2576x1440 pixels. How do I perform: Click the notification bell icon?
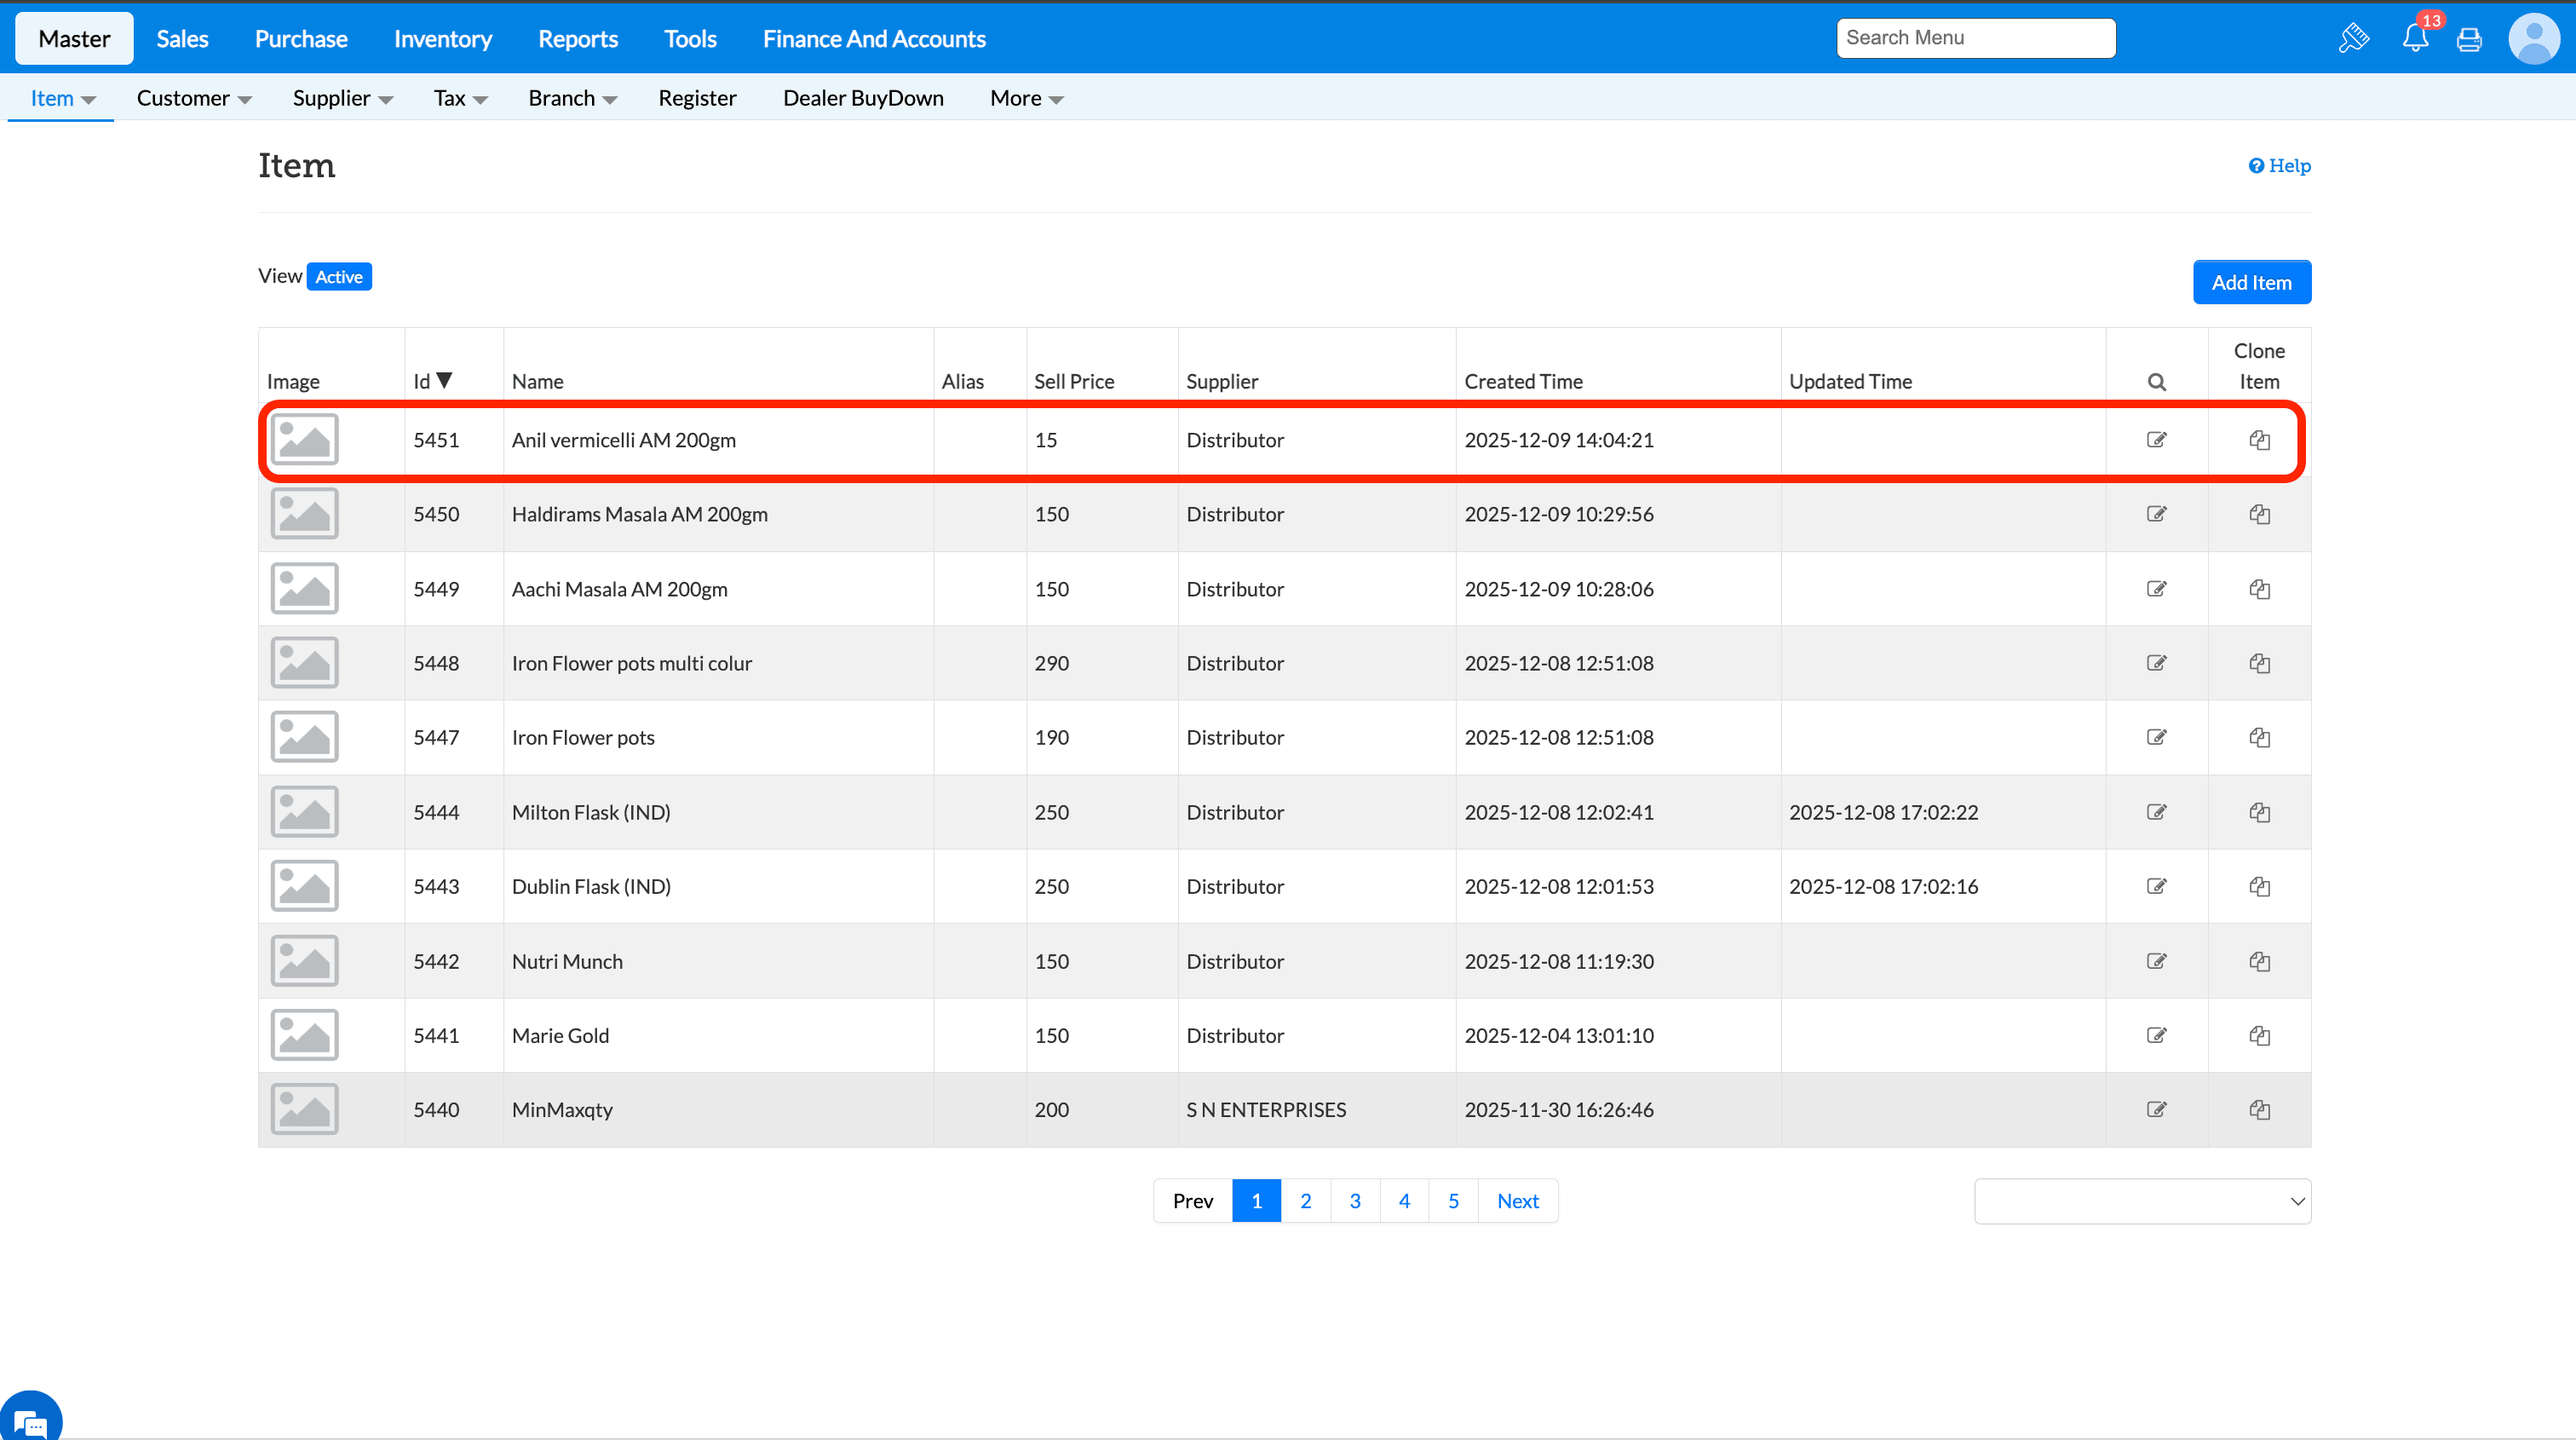pyautogui.click(x=2414, y=38)
